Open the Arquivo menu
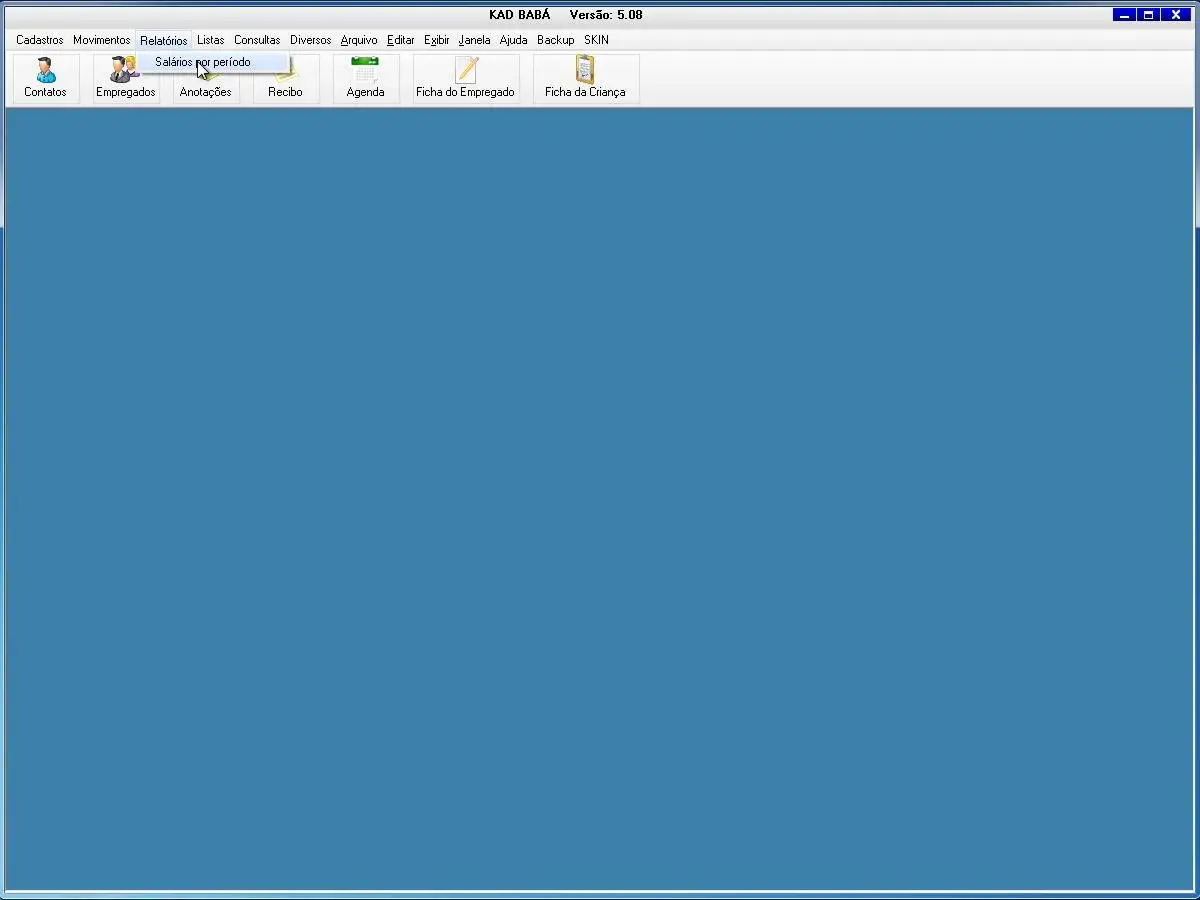The image size is (1200, 900). (359, 40)
